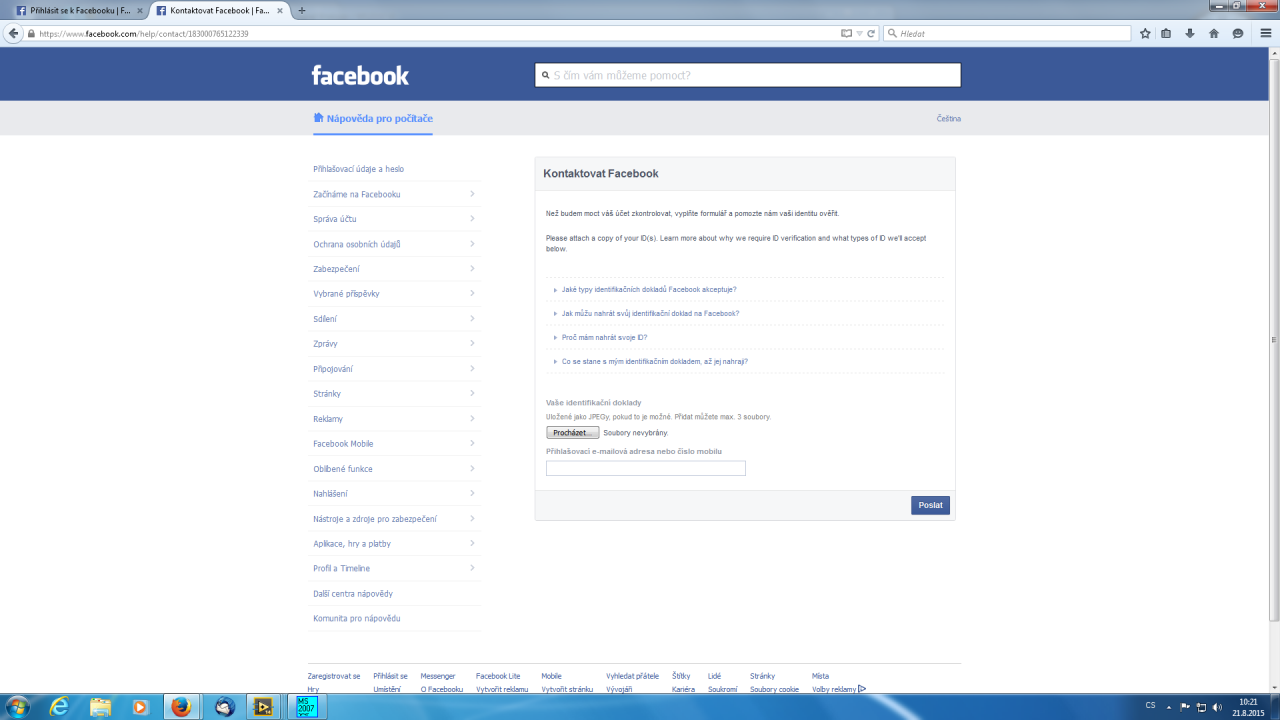Click the help search box 'S čím vám můžeme pomoct?'

point(748,75)
